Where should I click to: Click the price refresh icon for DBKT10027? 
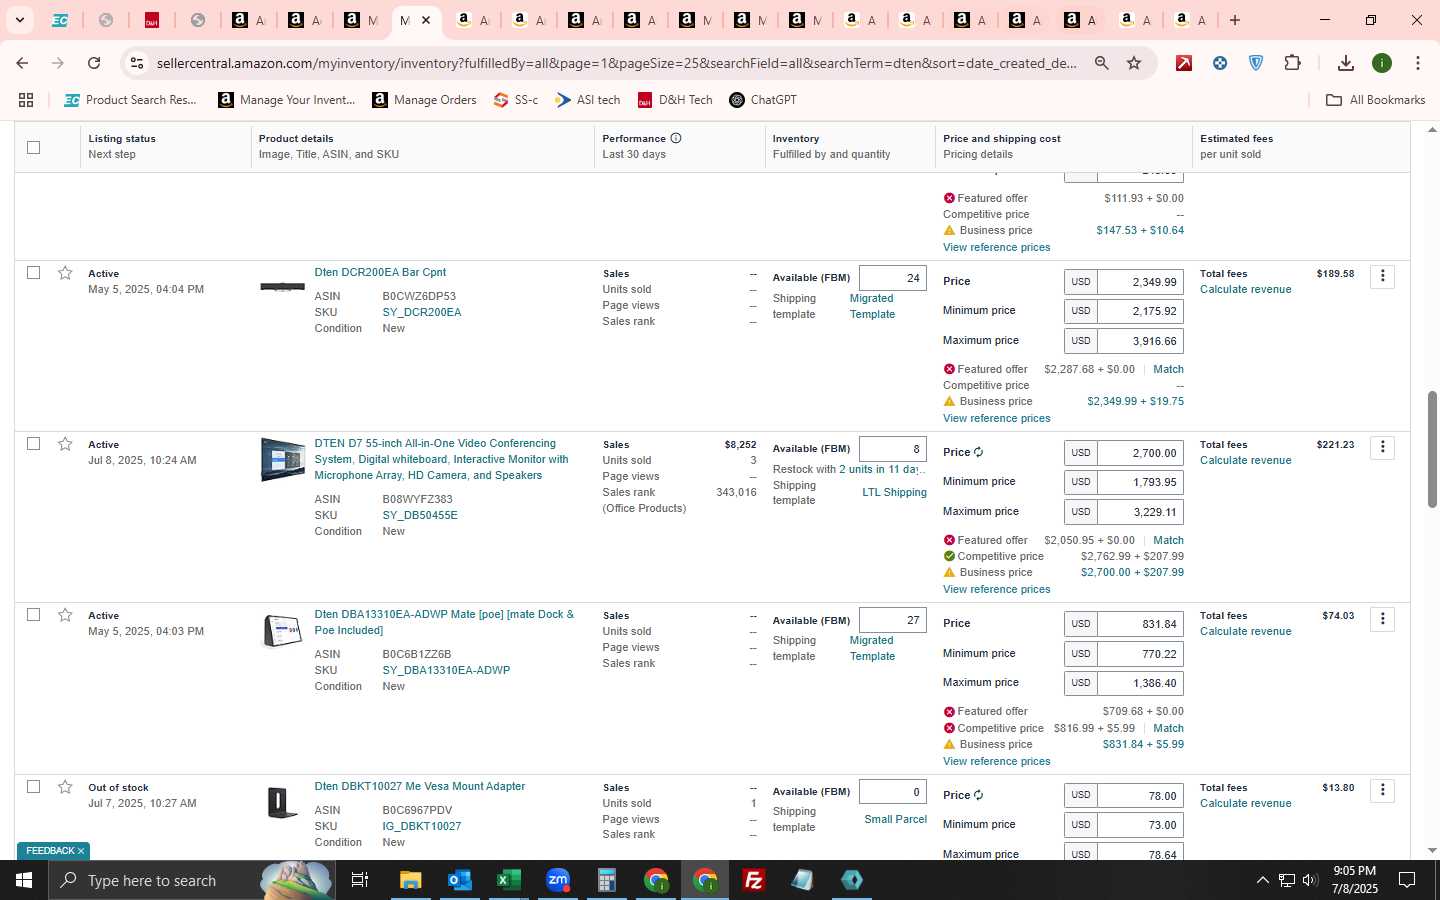pos(978,795)
